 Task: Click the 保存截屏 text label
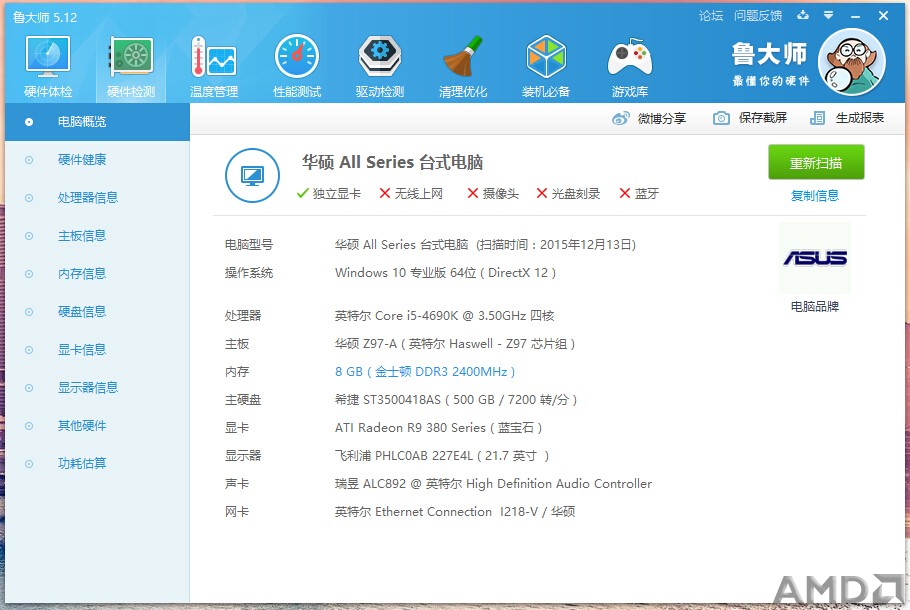tap(763, 118)
